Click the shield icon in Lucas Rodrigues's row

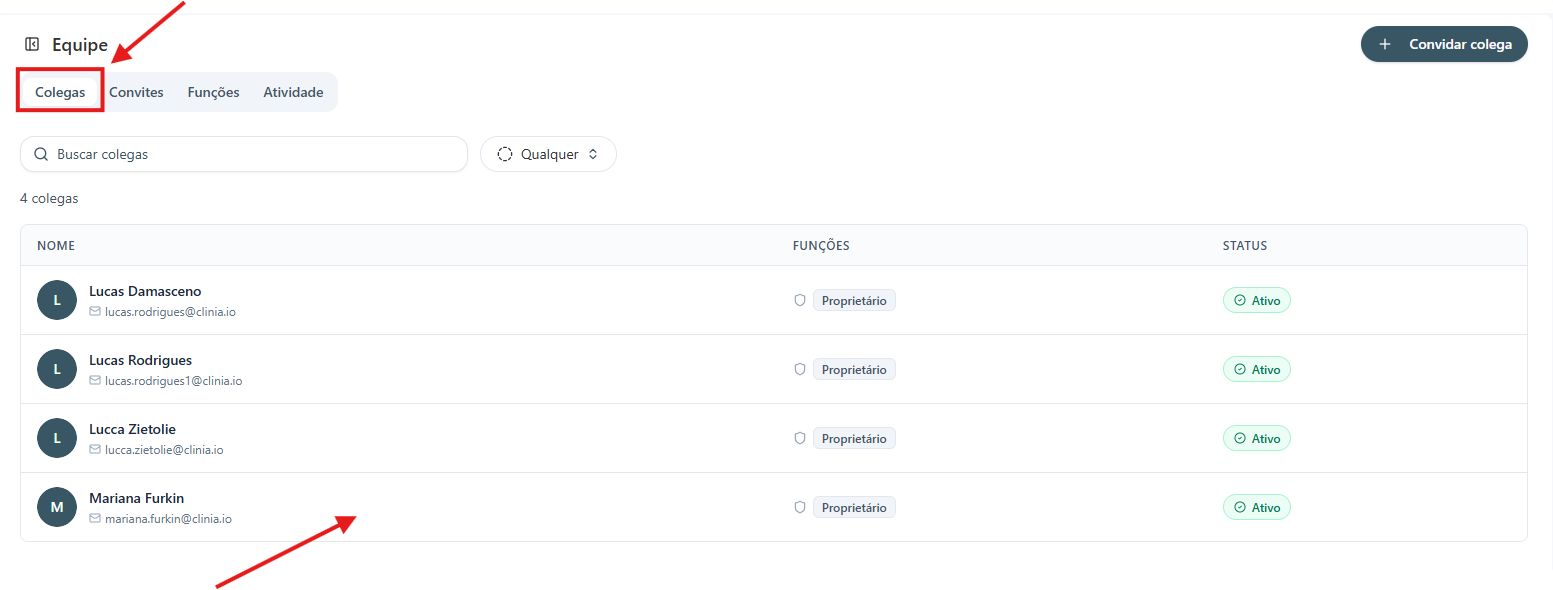[x=800, y=369]
